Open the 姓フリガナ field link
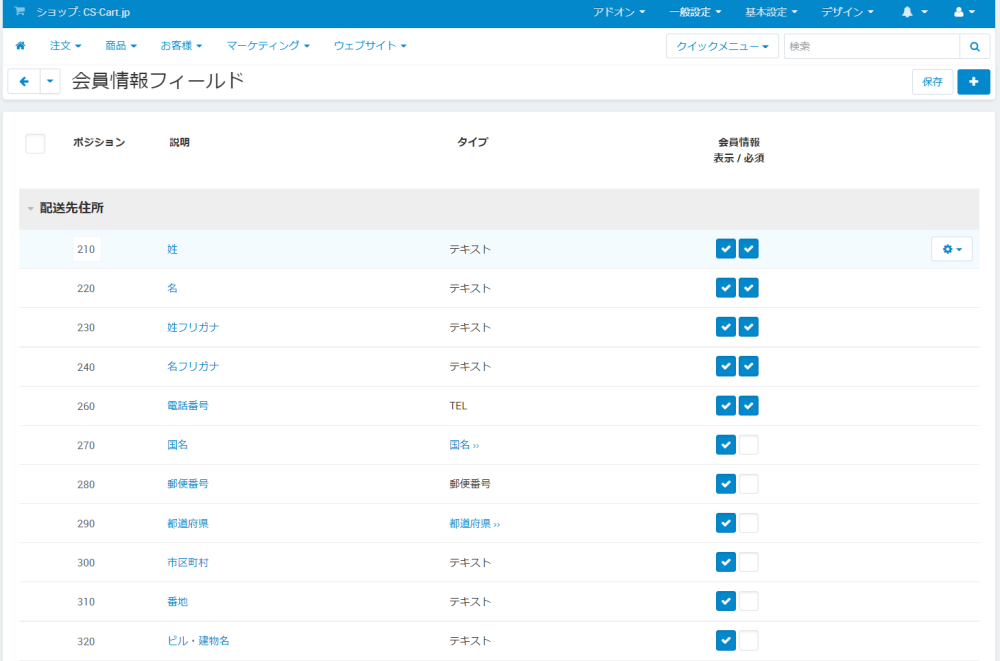This screenshot has width=1000, height=661. point(193,327)
